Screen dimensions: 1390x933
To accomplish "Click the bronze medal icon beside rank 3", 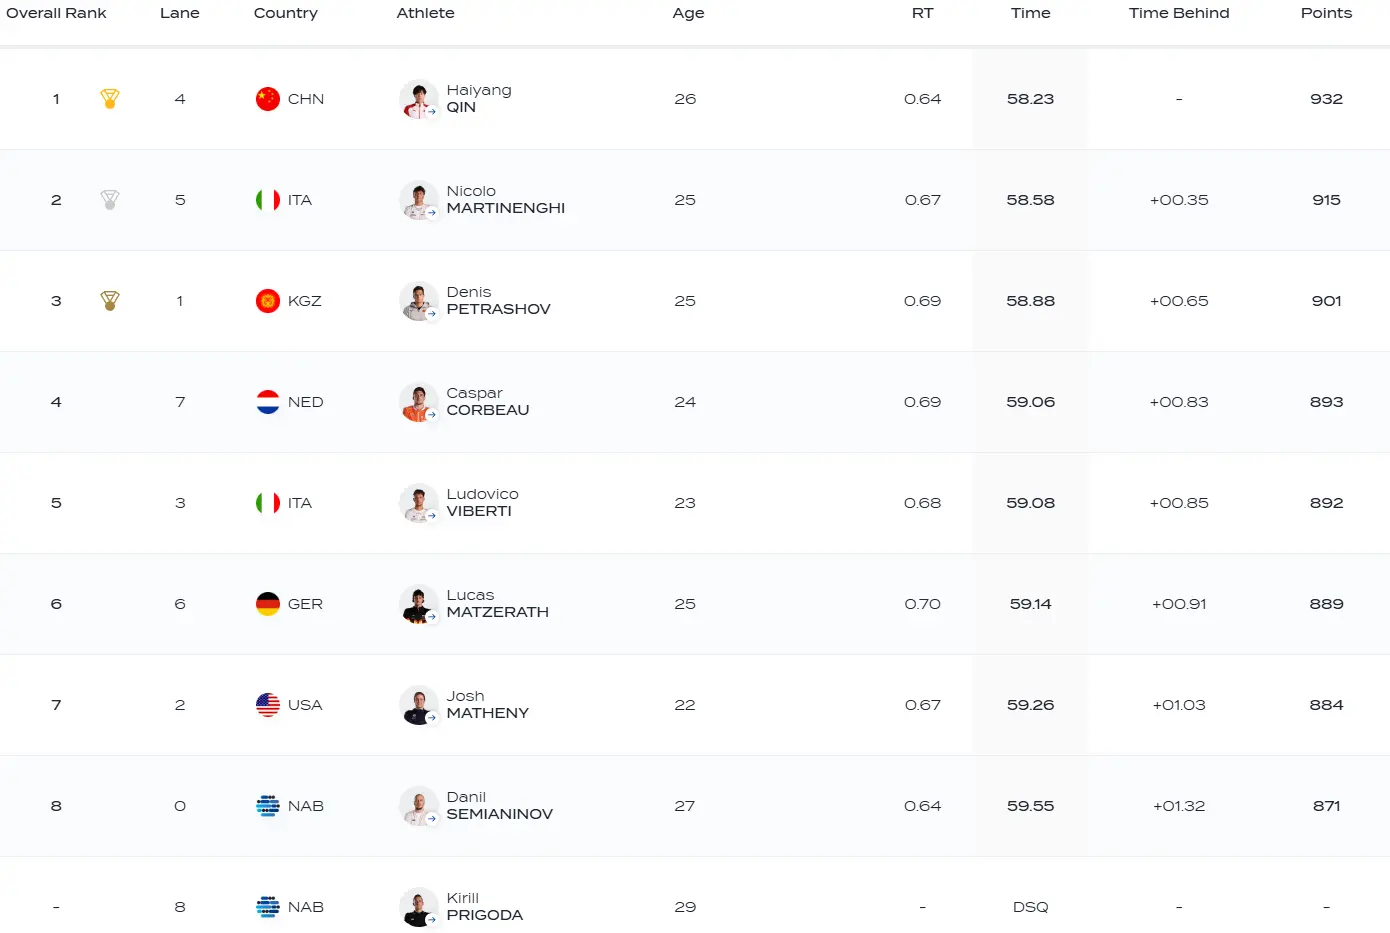I will pyautogui.click(x=110, y=301).
